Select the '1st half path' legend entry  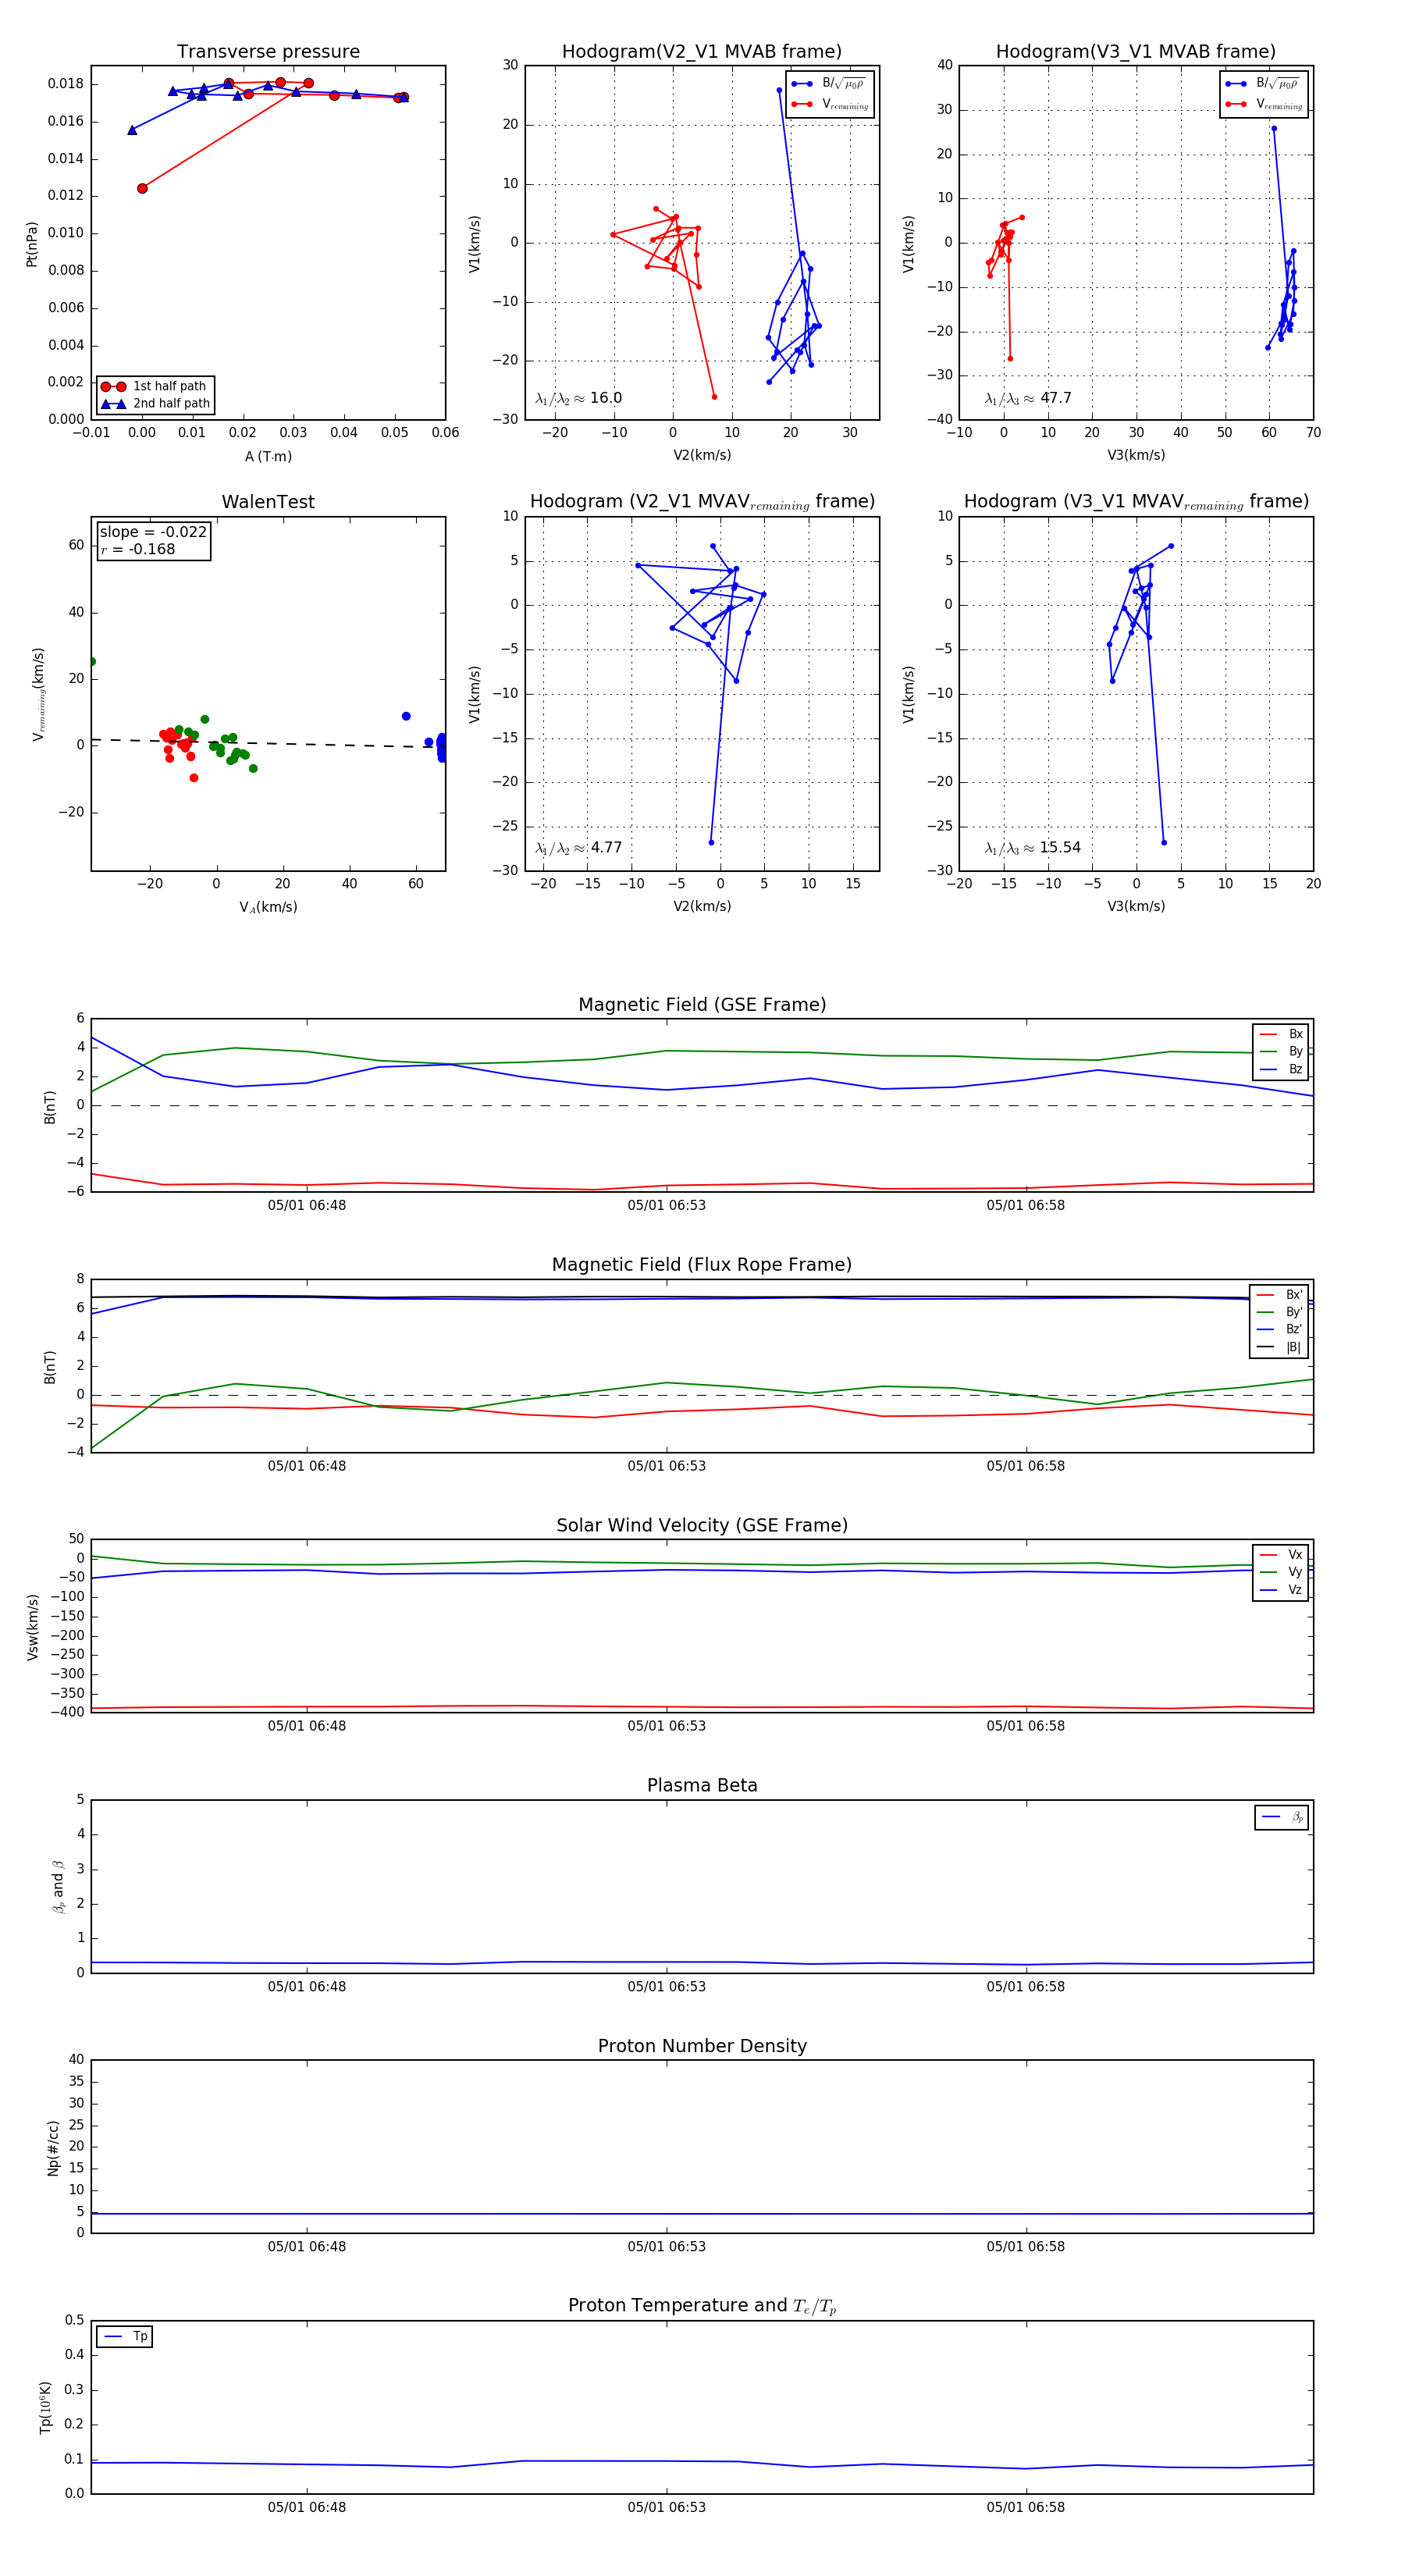156,386
